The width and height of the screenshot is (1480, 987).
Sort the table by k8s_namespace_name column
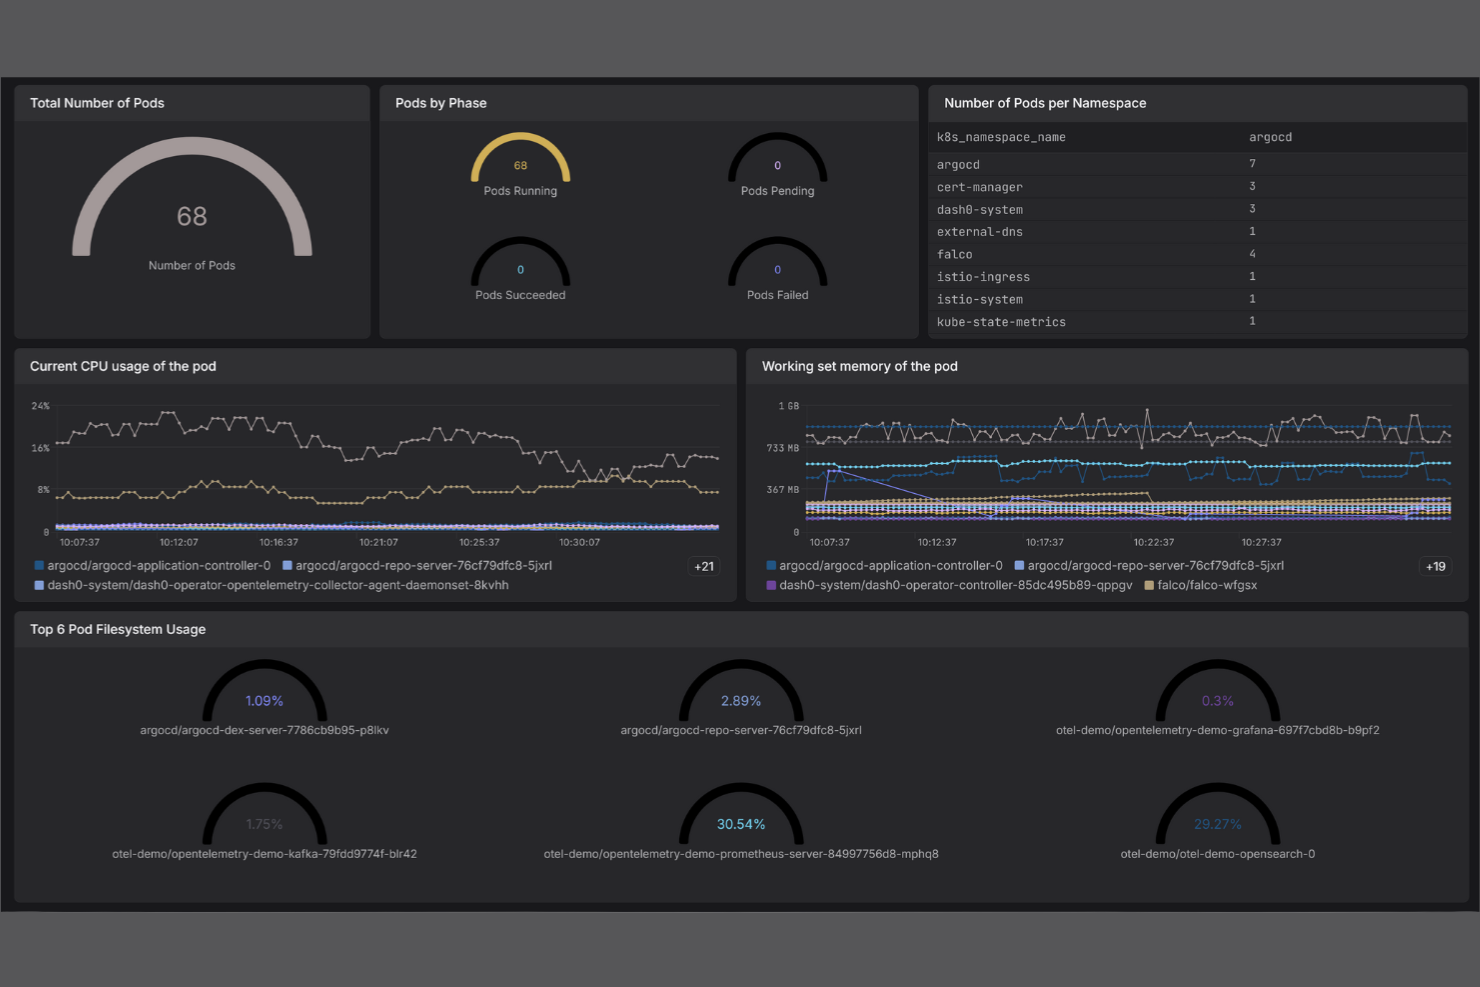[x=1001, y=137]
